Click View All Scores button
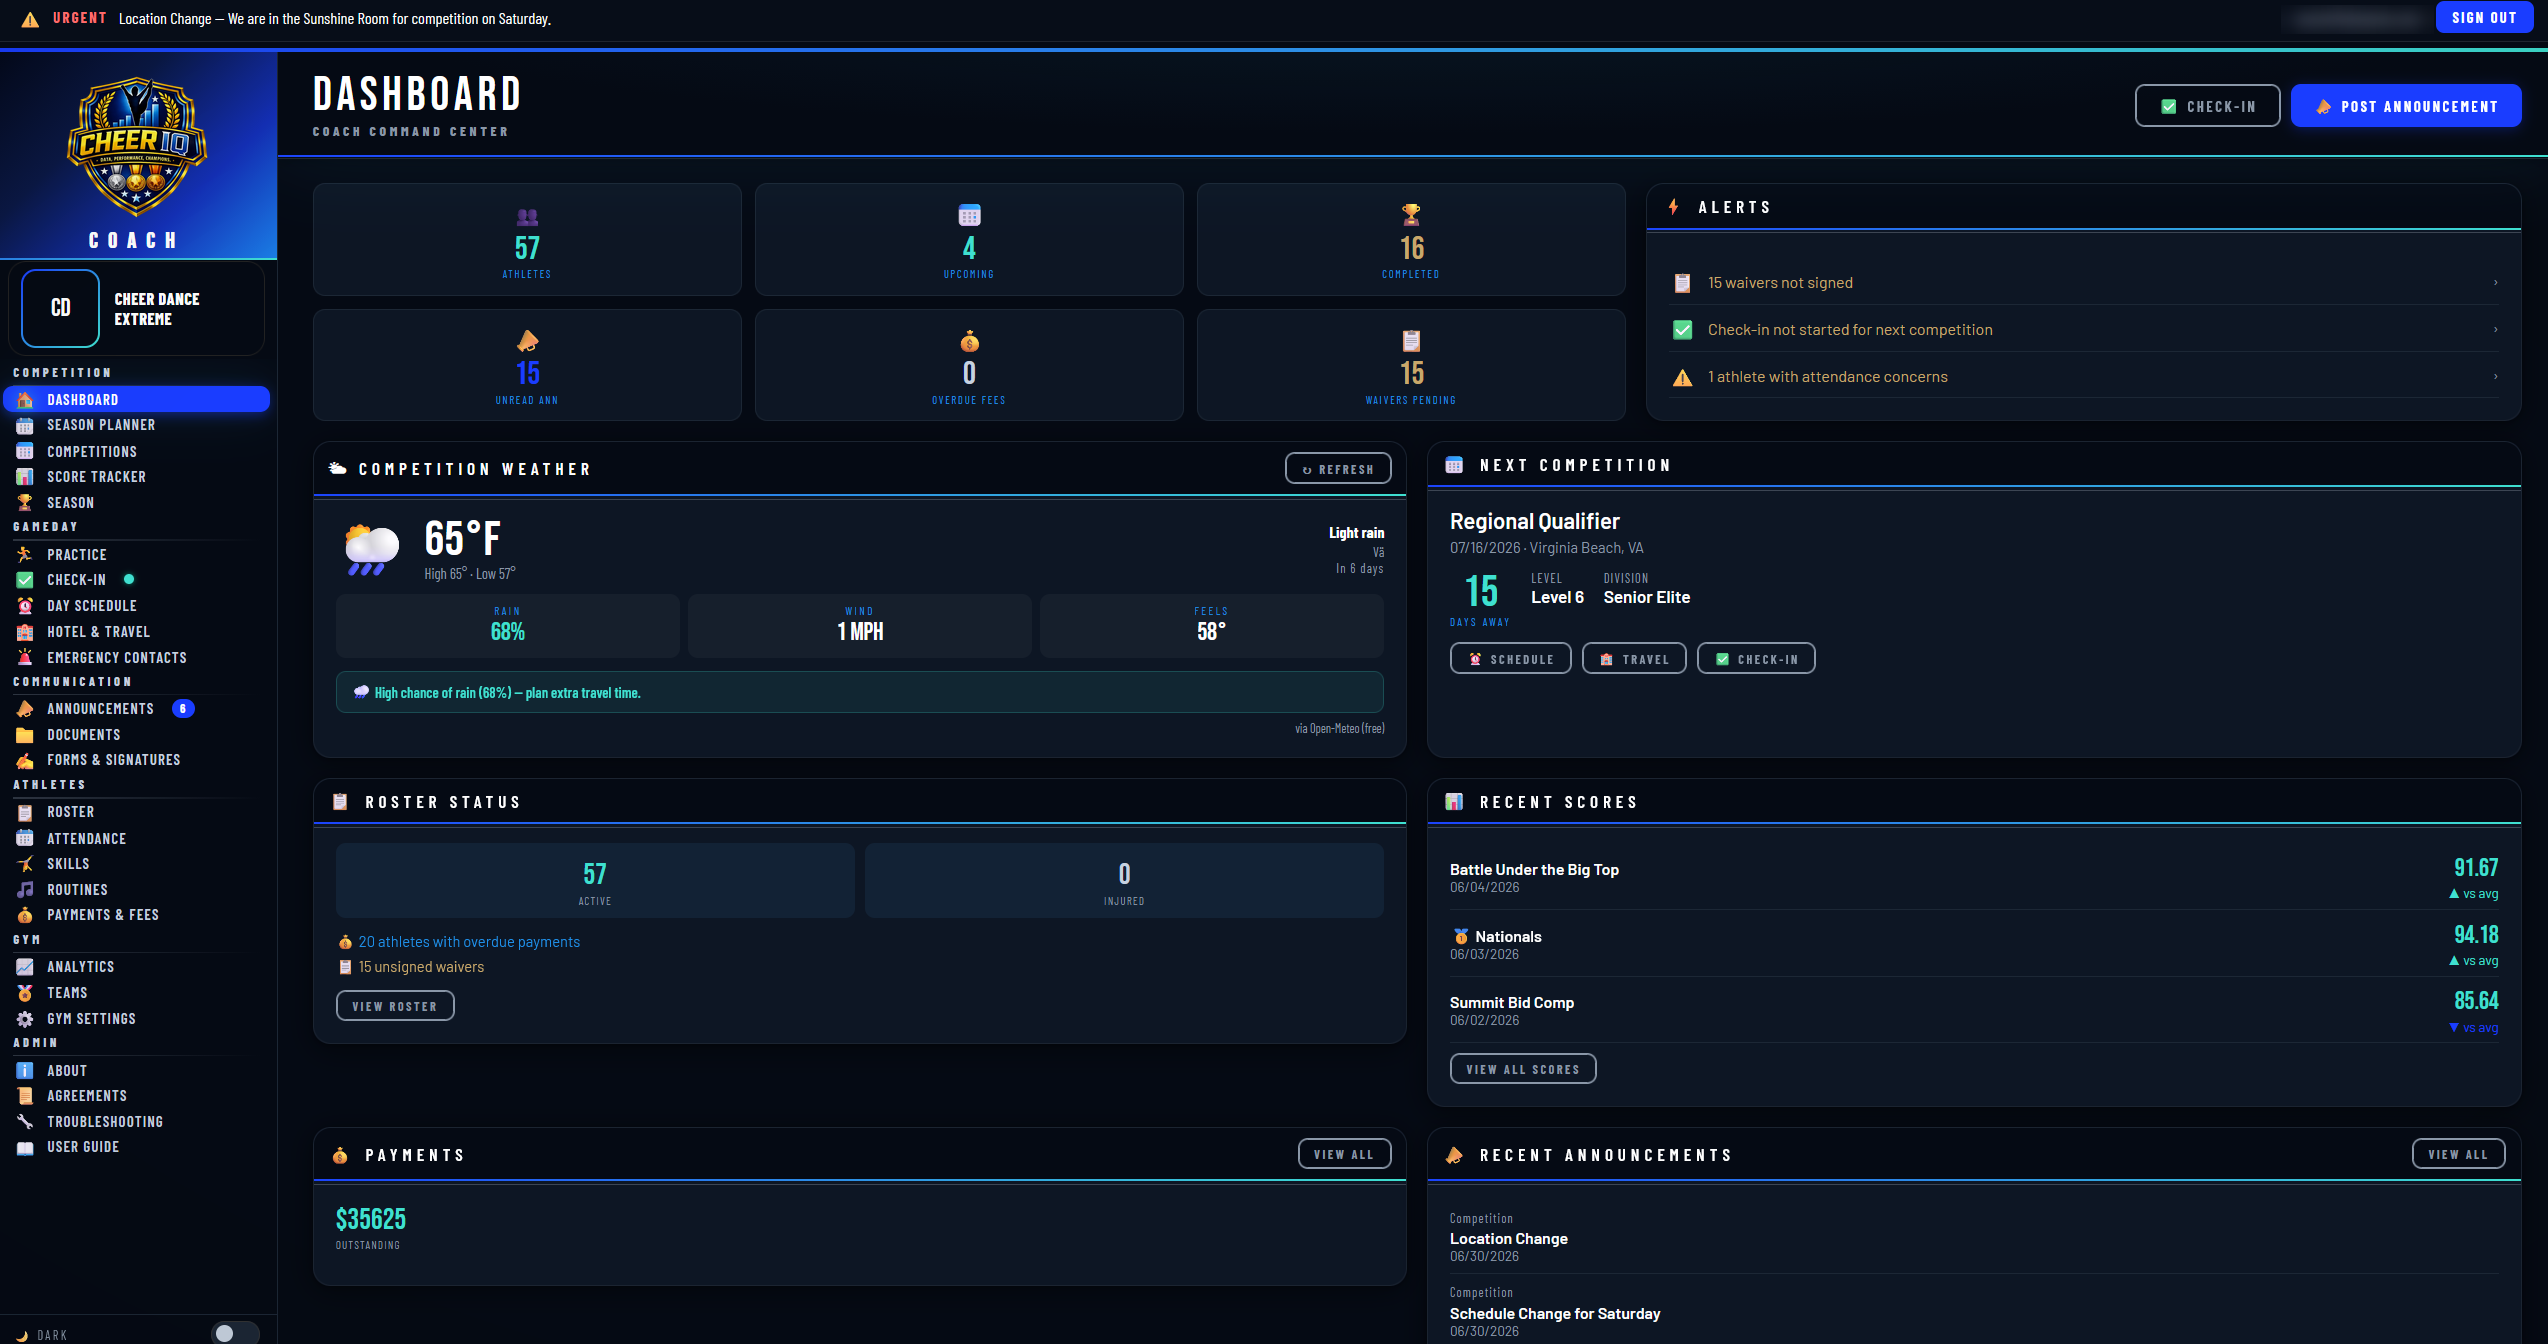This screenshot has height=1344, width=2548. (1523, 1069)
